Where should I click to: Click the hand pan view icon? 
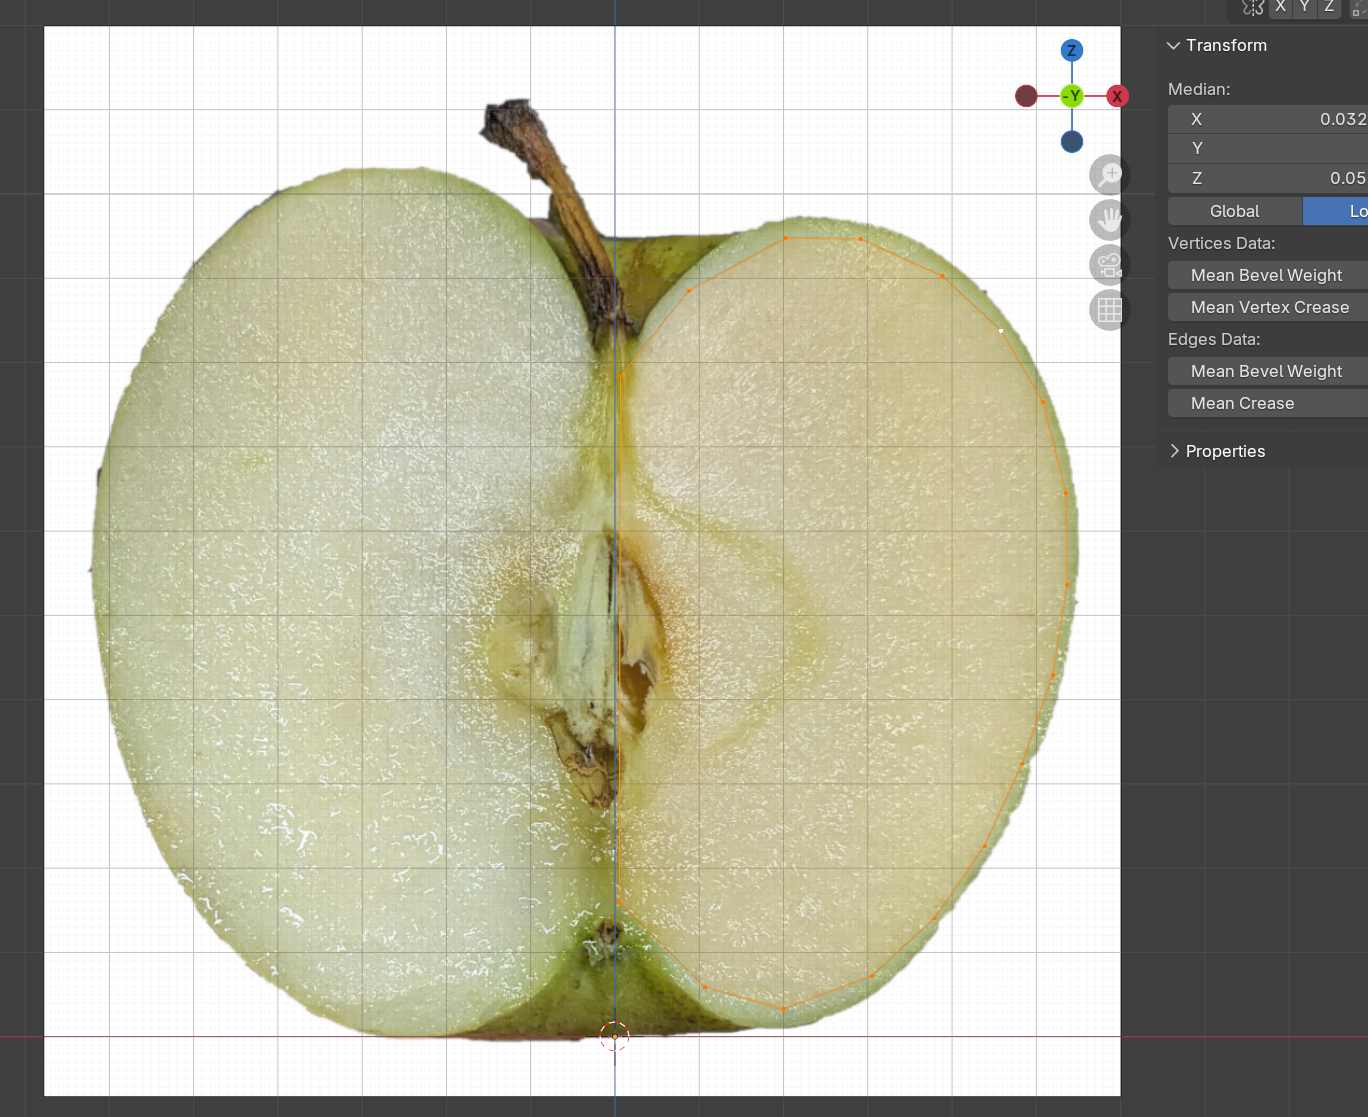(1109, 220)
